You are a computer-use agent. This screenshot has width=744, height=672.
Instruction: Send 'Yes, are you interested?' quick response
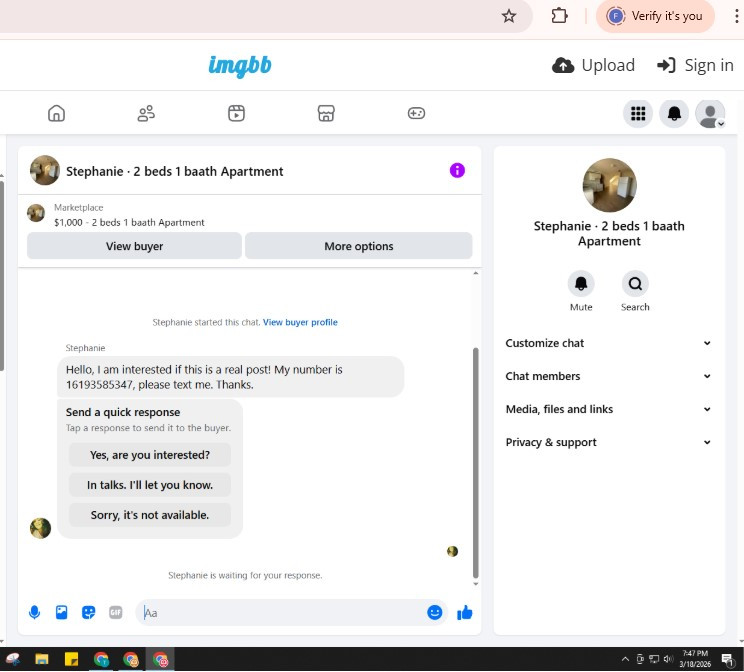[150, 455]
